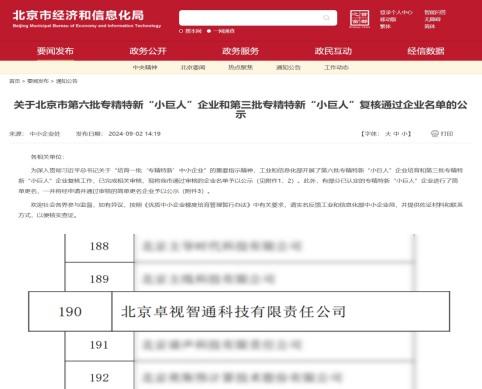Viewport: 482px width, 389px height.
Task: Open the 经信数据 tab
Action: tap(426, 51)
